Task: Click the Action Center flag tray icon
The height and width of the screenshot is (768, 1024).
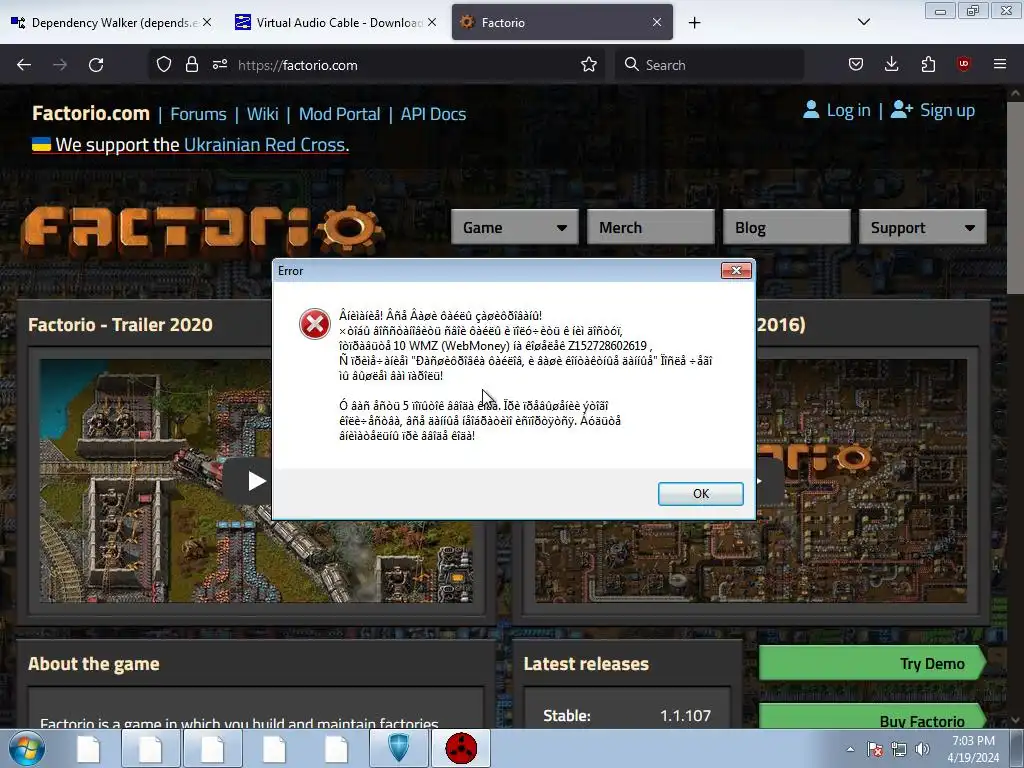Action: click(874, 749)
